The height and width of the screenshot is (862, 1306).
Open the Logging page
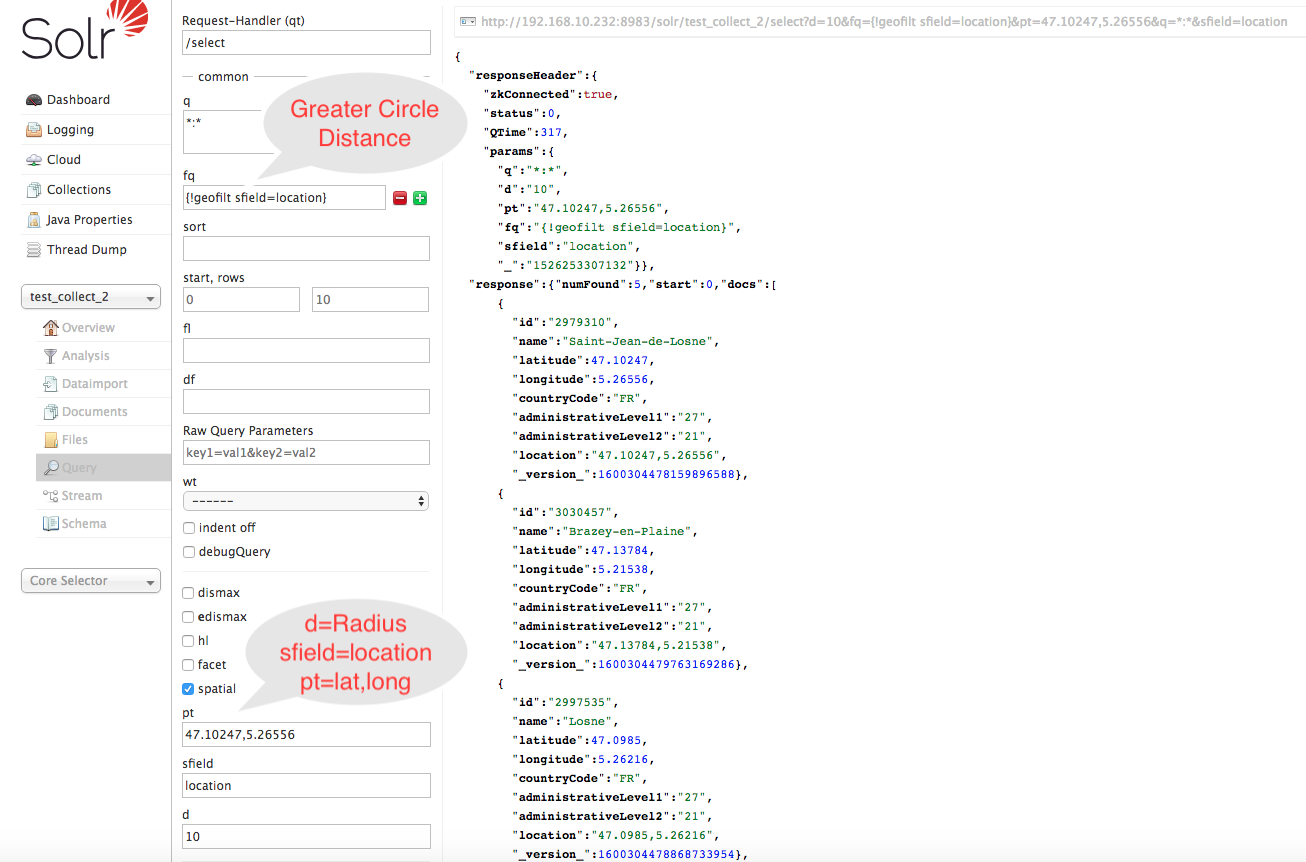tap(70, 130)
